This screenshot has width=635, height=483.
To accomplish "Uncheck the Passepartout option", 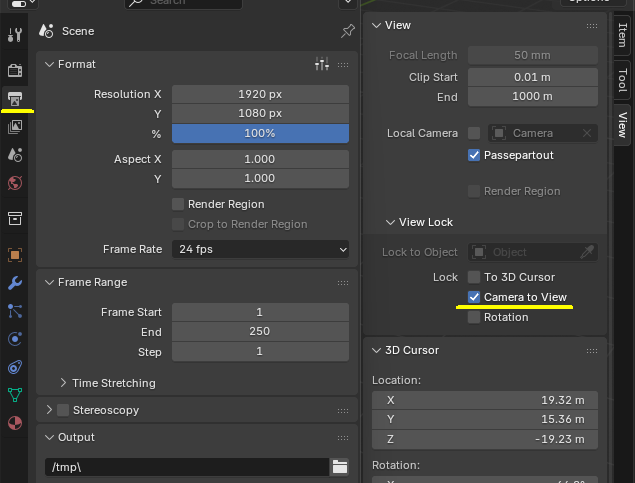I will coord(475,155).
